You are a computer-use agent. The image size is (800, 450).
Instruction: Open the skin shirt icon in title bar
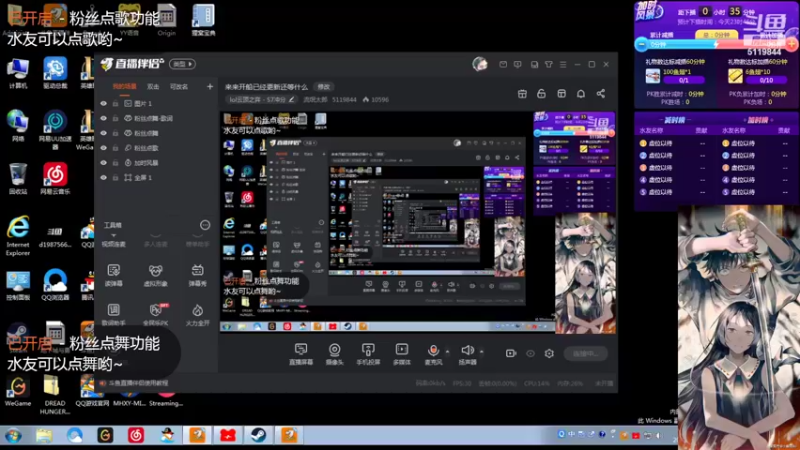548,65
